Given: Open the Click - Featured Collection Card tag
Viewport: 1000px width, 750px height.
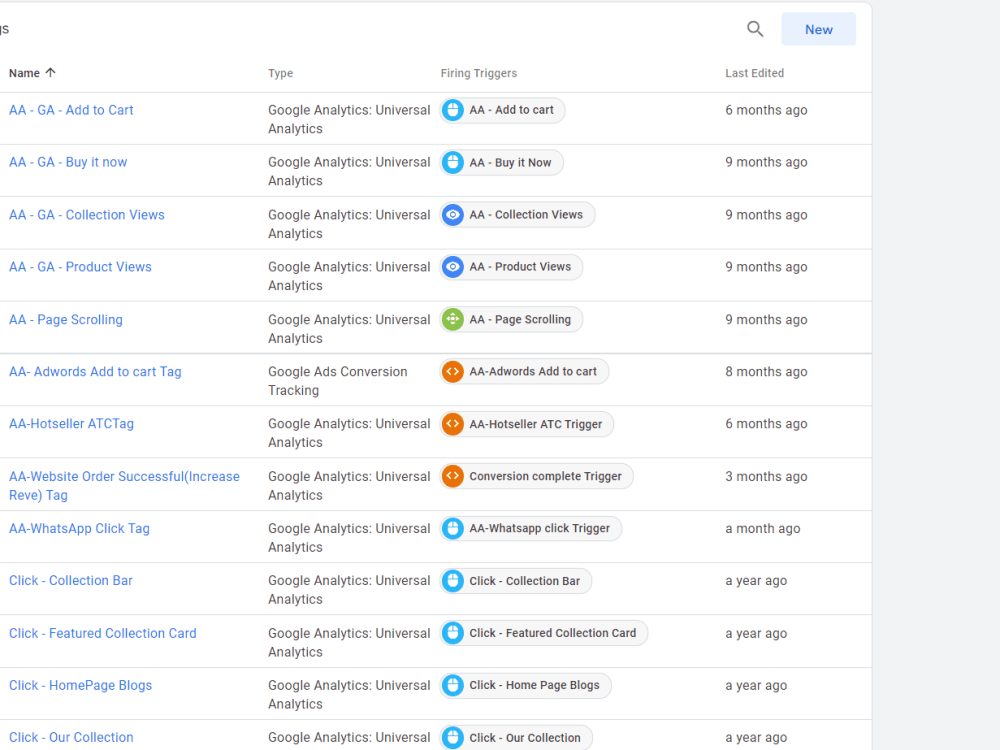Looking at the screenshot, I should [x=103, y=633].
